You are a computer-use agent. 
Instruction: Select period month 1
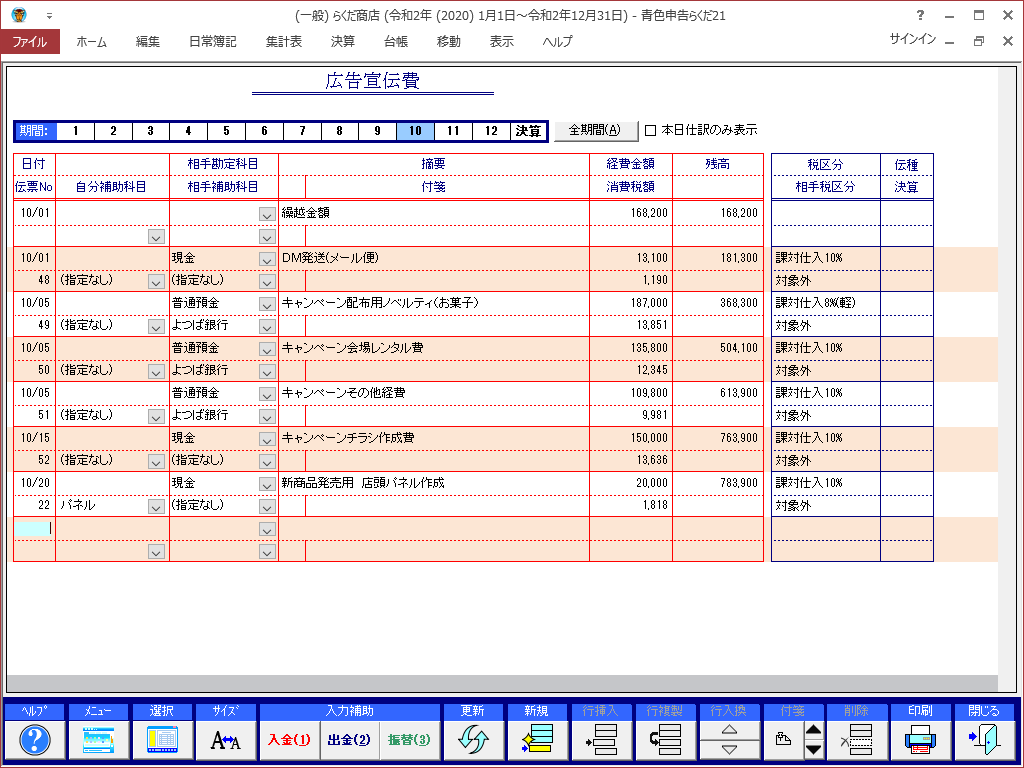point(75,131)
